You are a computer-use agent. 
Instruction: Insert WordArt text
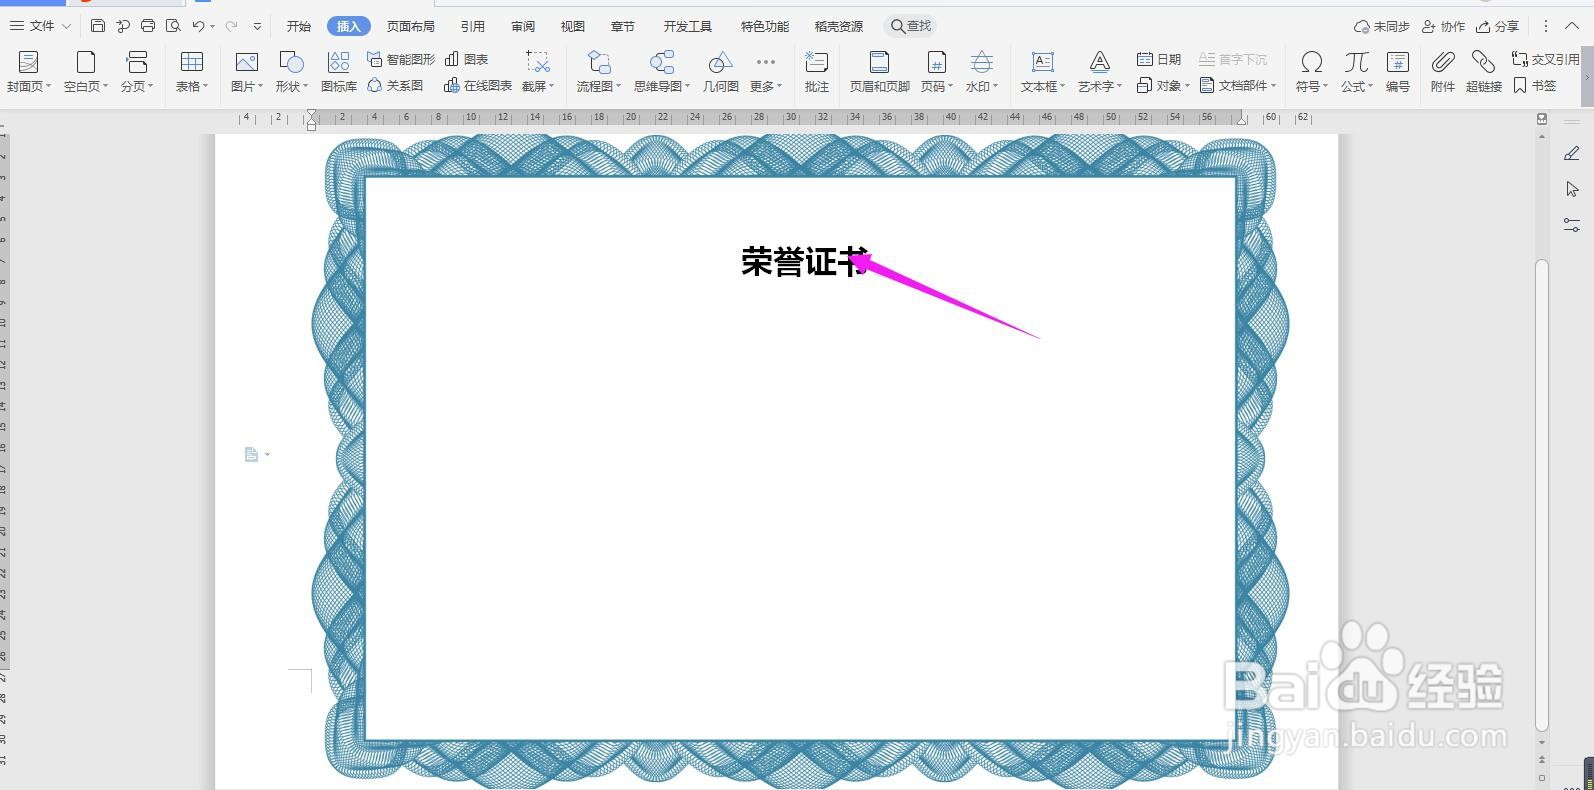pyautogui.click(x=1100, y=72)
